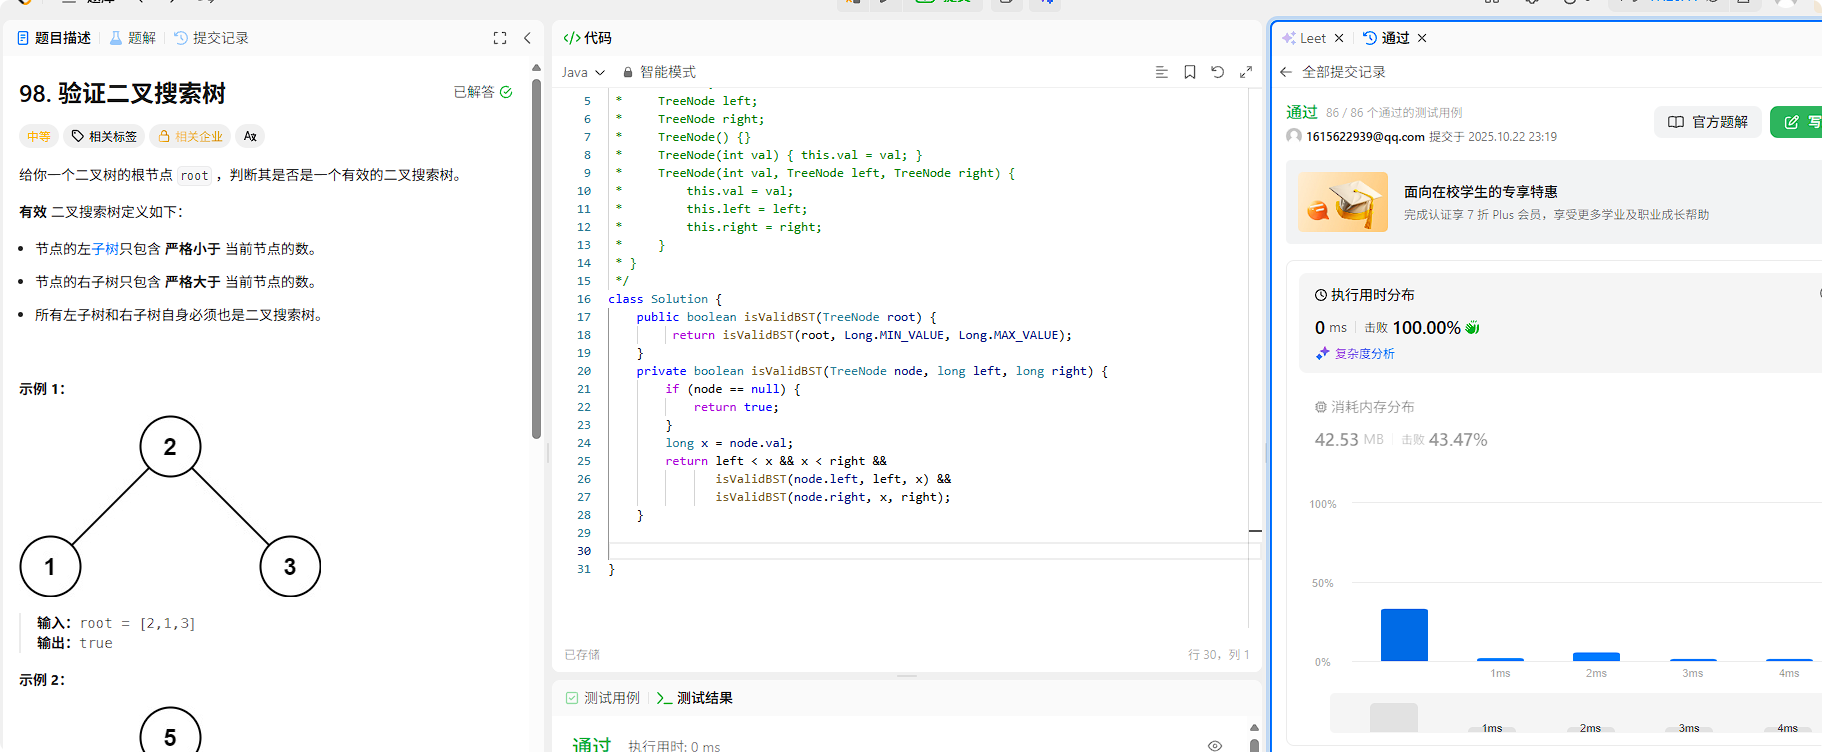Click the 消耗内存分布 chip icon
1822x752 pixels.
1321,407
